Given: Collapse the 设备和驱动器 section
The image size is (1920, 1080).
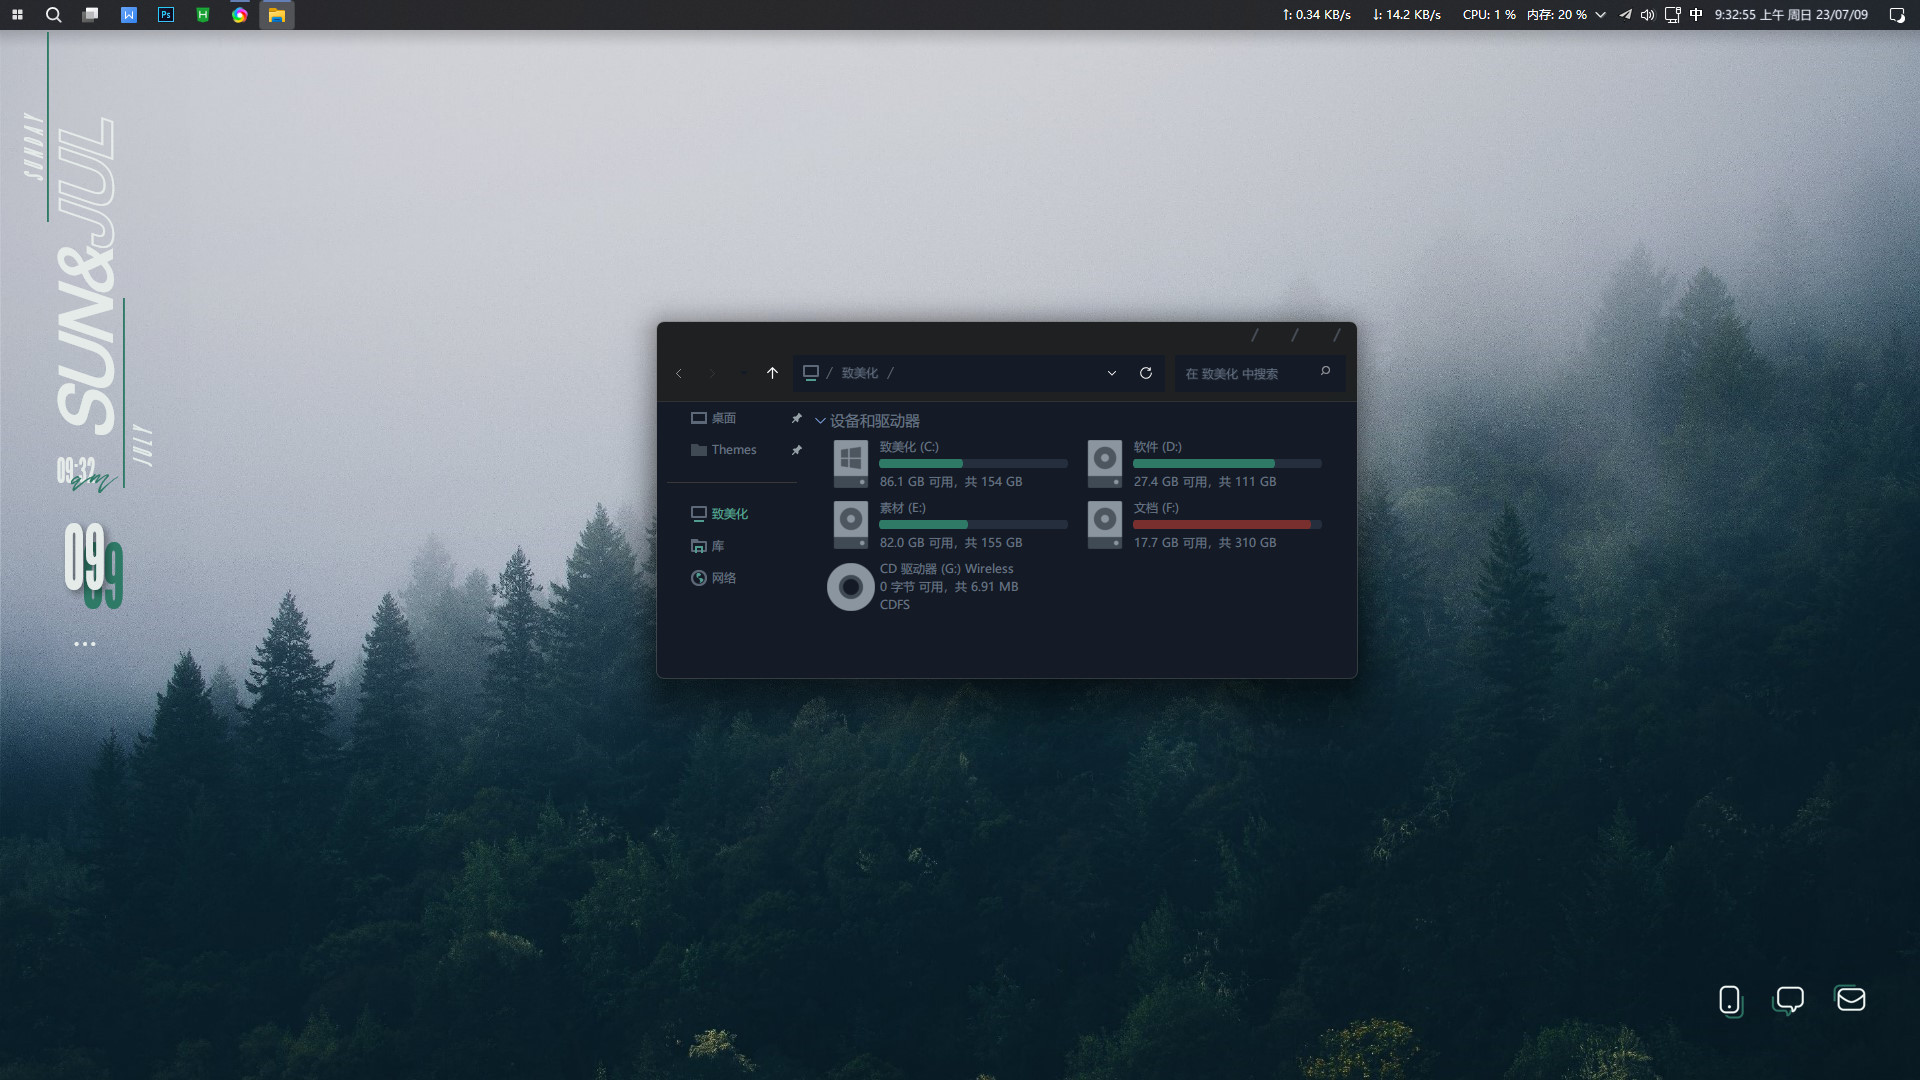Looking at the screenshot, I should tap(820, 420).
